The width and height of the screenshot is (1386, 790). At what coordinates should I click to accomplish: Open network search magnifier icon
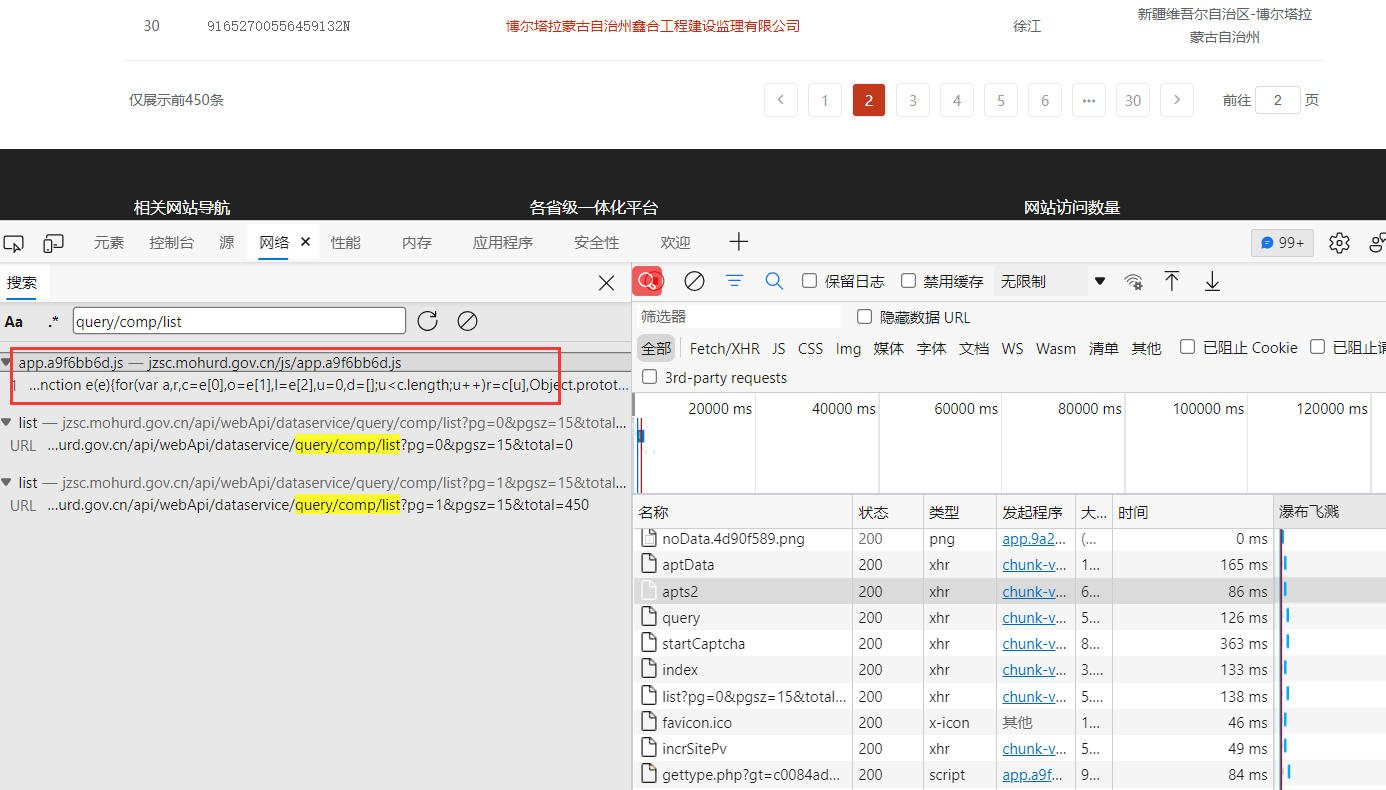coord(774,281)
